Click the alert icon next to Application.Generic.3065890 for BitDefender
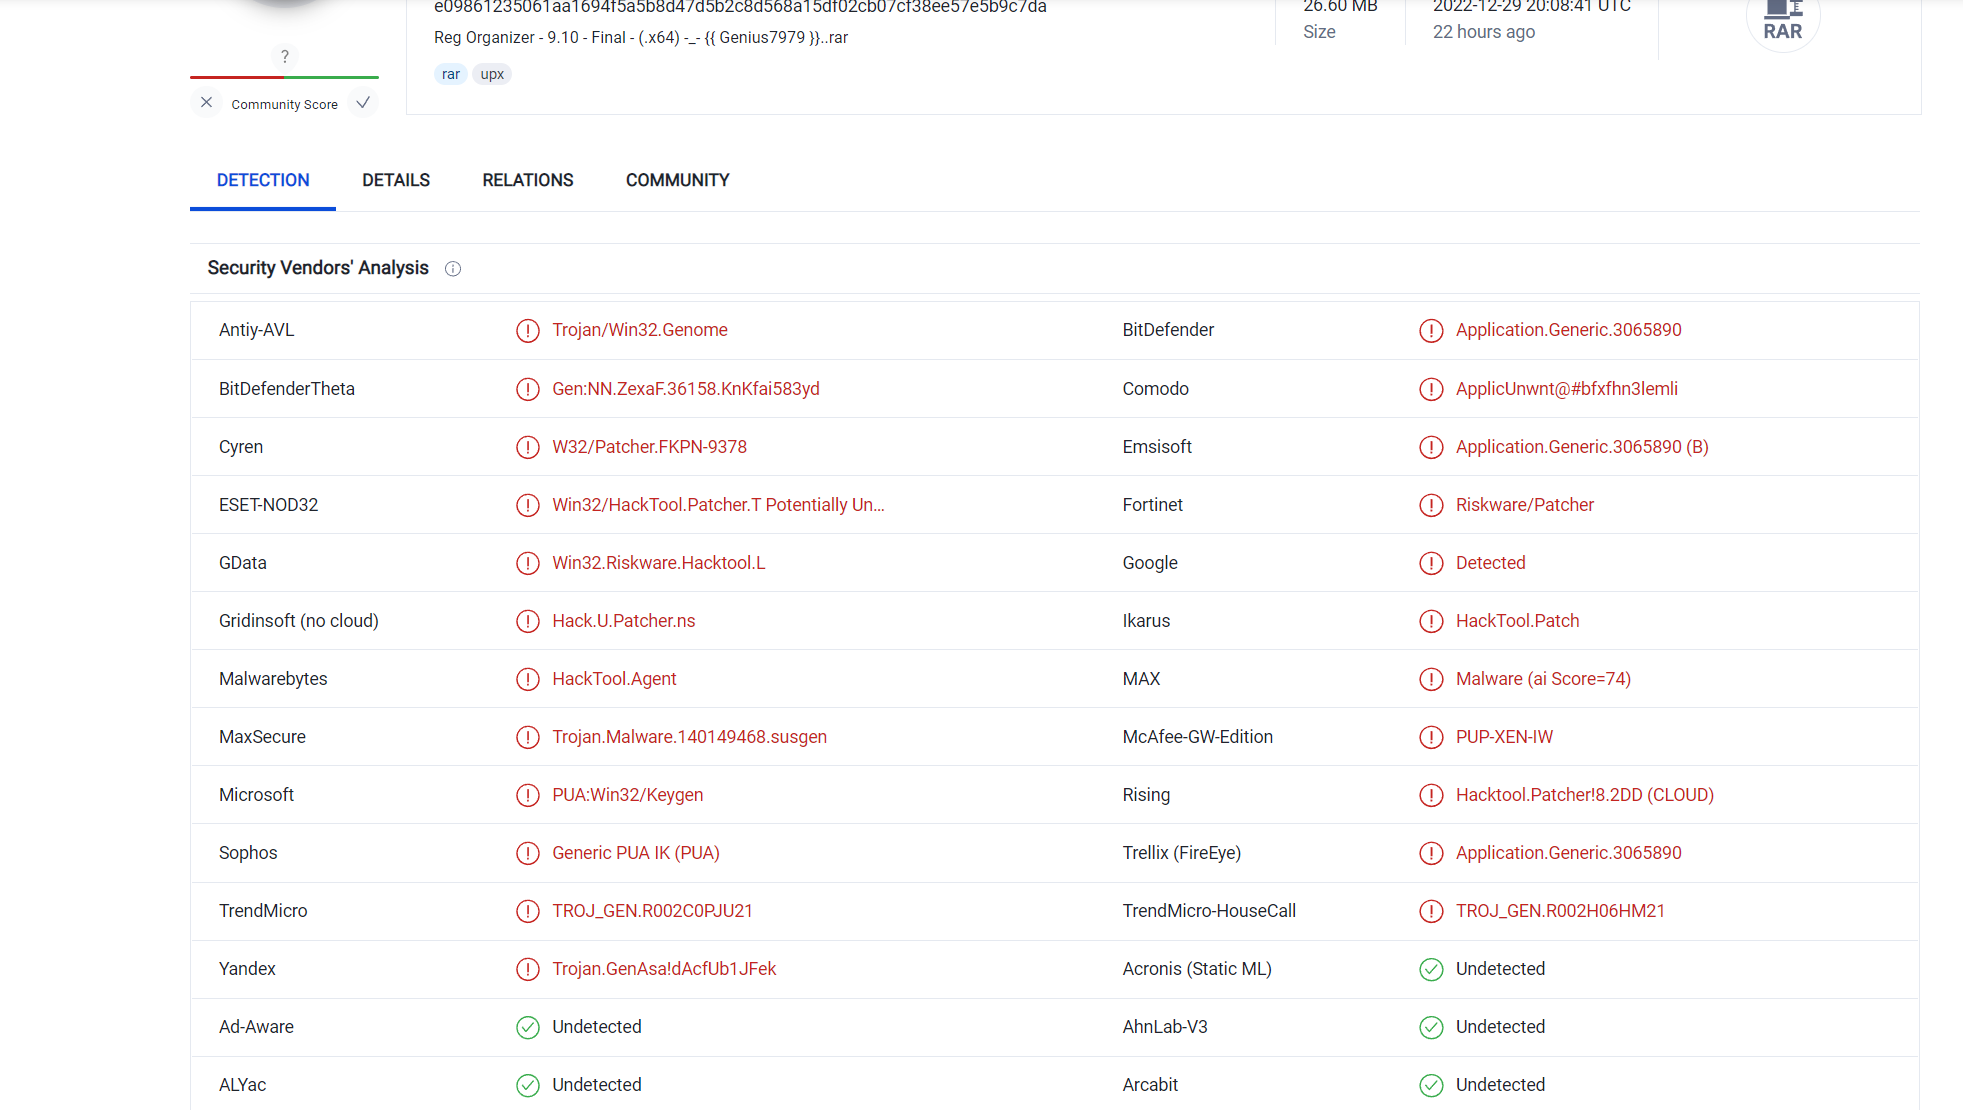This screenshot has width=1963, height=1110. click(1431, 331)
